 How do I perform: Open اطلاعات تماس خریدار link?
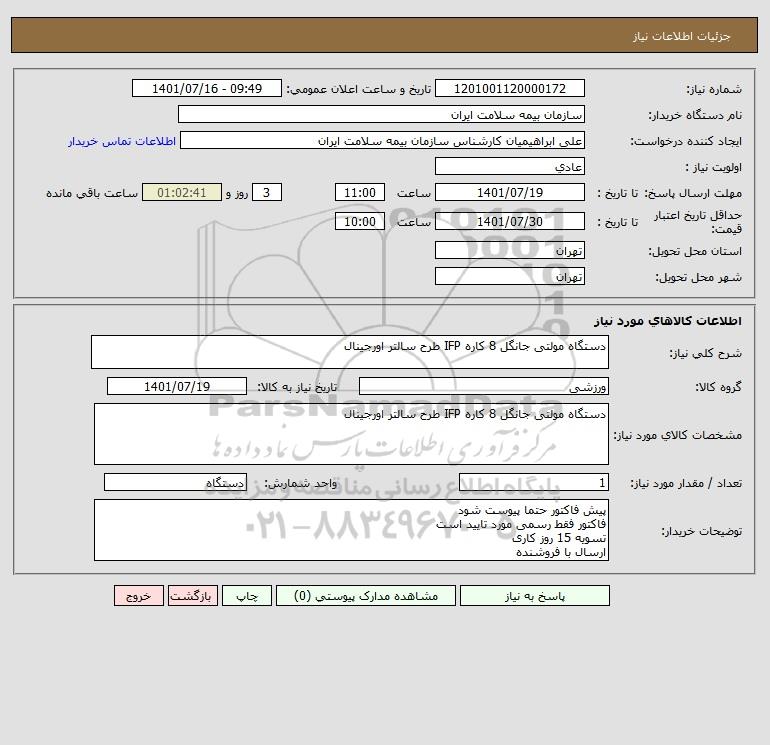pyautogui.click(x=122, y=141)
